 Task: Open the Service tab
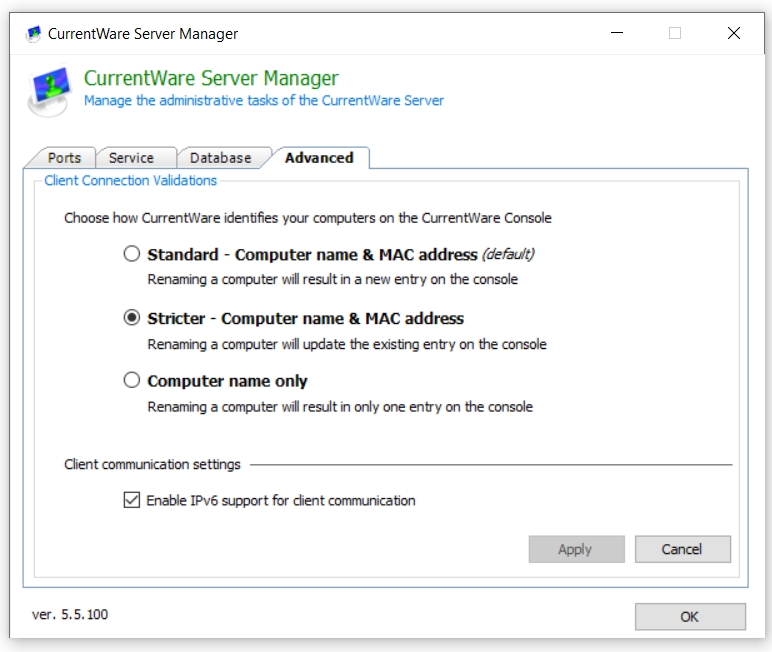pos(131,158)
